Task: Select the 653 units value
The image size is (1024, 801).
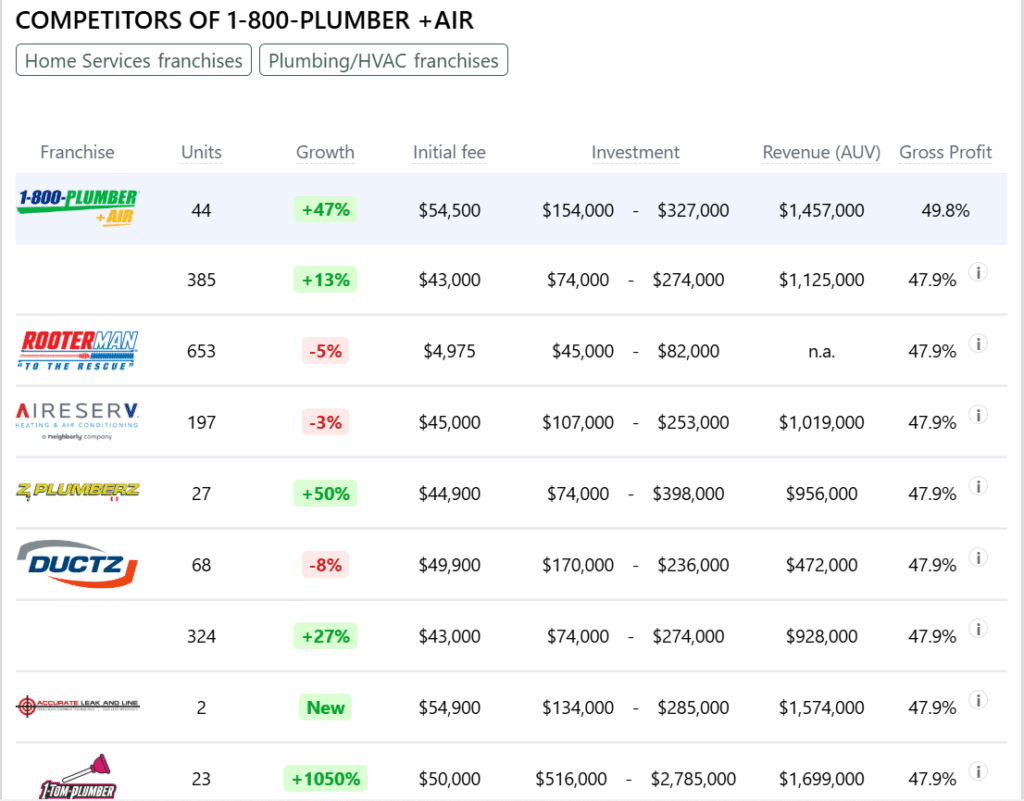Action: [x=201, y=351]
